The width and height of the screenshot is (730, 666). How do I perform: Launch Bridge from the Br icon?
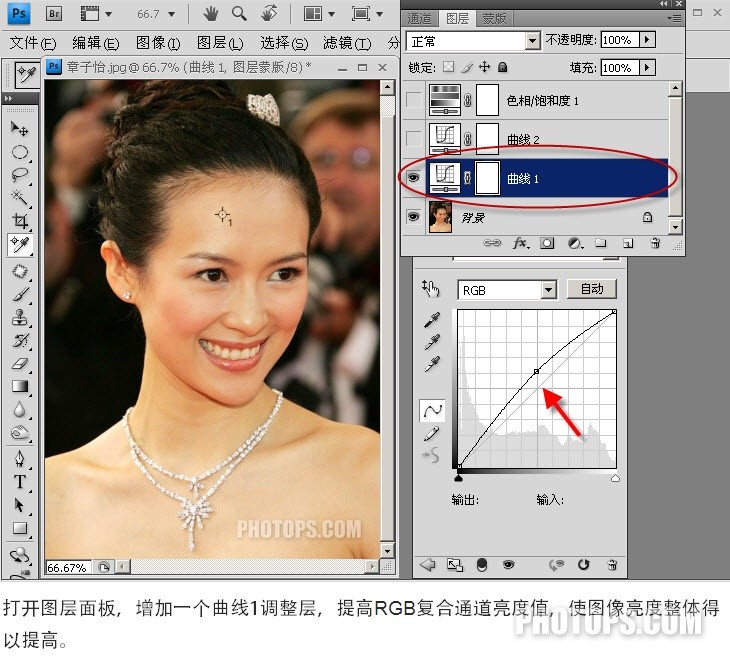coord(54,14)
